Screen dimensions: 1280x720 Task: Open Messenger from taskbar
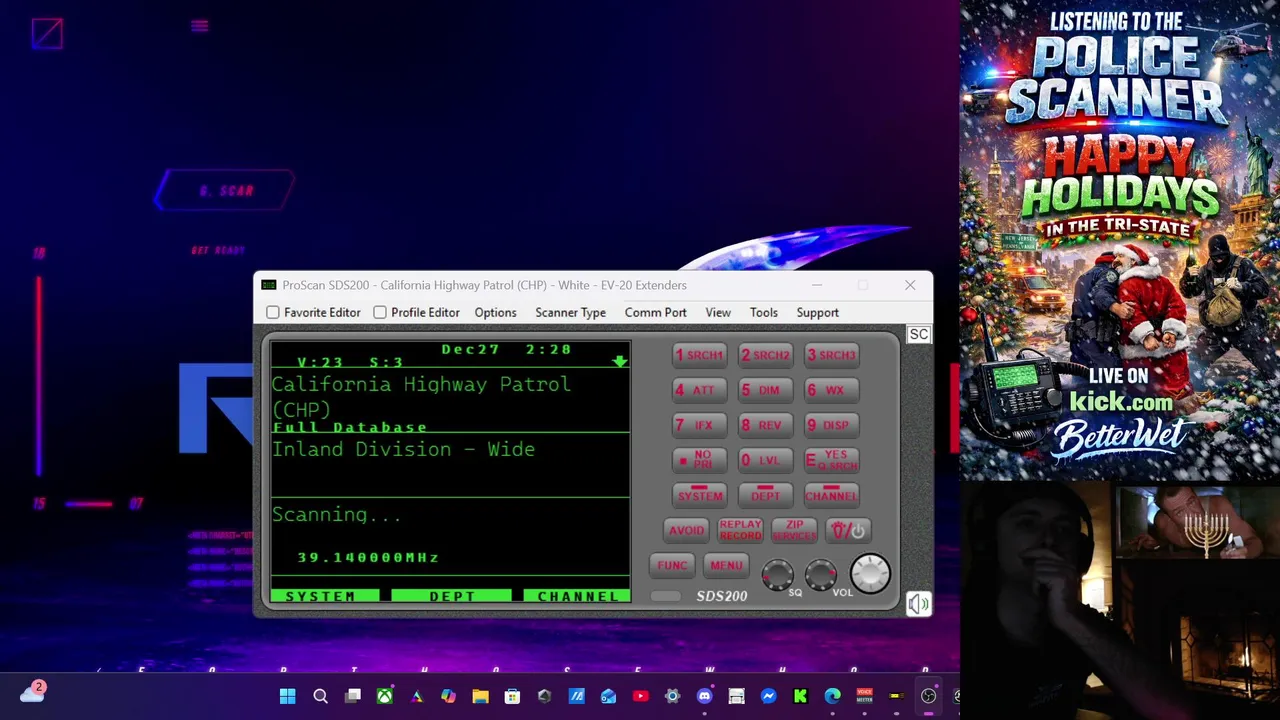[768, 696]
